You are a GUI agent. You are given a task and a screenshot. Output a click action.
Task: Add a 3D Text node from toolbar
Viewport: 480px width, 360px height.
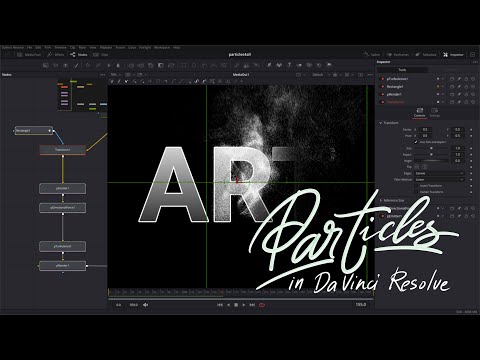(x=289, y=65)
